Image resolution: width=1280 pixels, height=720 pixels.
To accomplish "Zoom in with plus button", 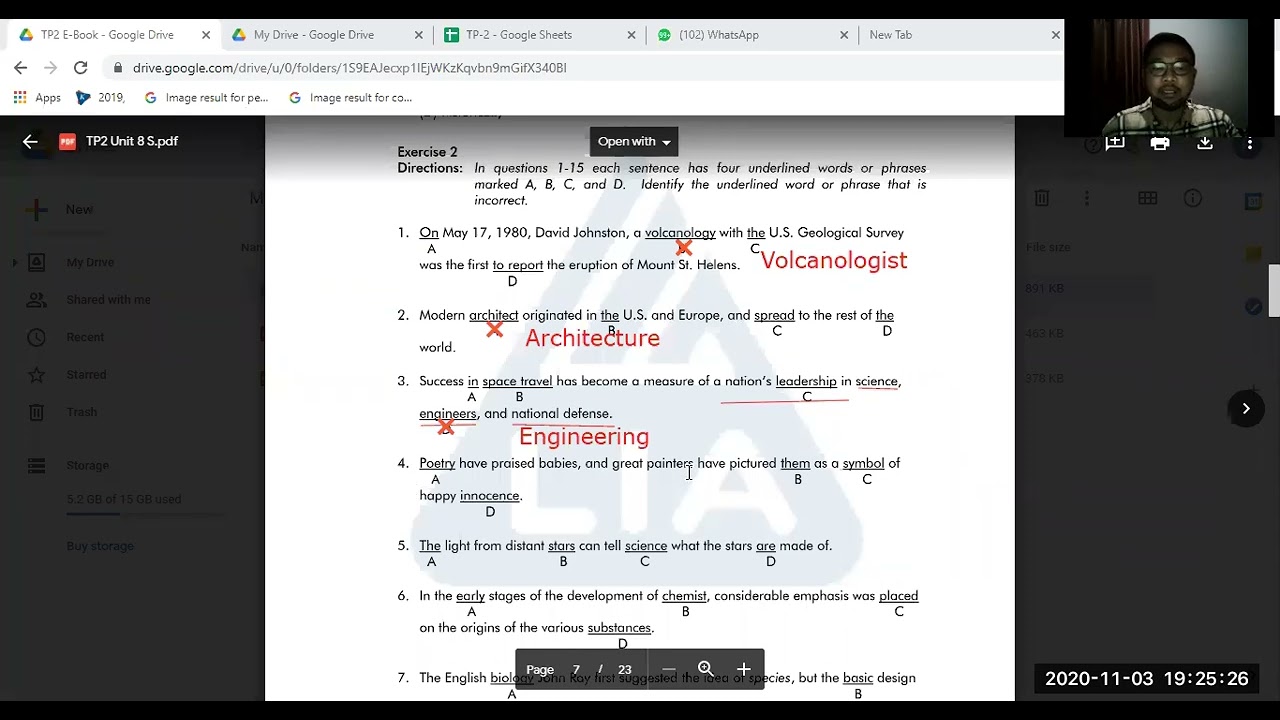I will tap(743, 669).
